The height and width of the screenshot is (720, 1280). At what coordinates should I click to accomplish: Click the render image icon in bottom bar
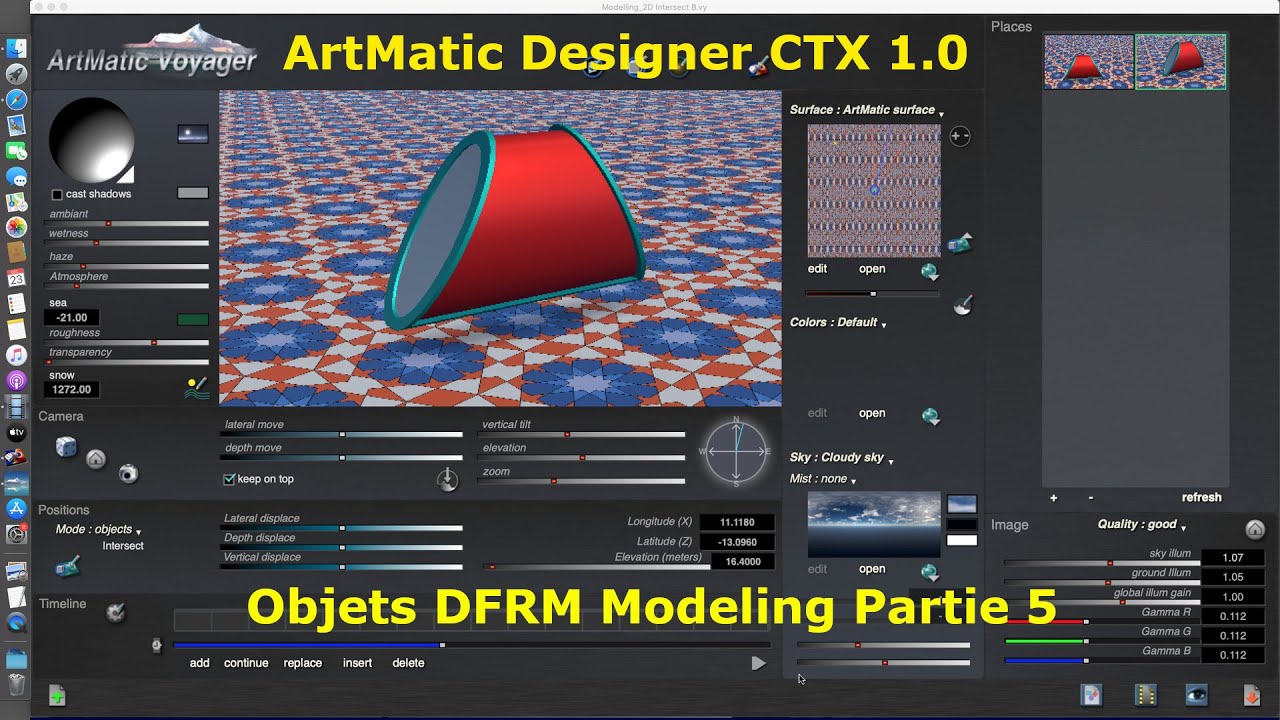pyautogui.click(x=1091, y=695)
